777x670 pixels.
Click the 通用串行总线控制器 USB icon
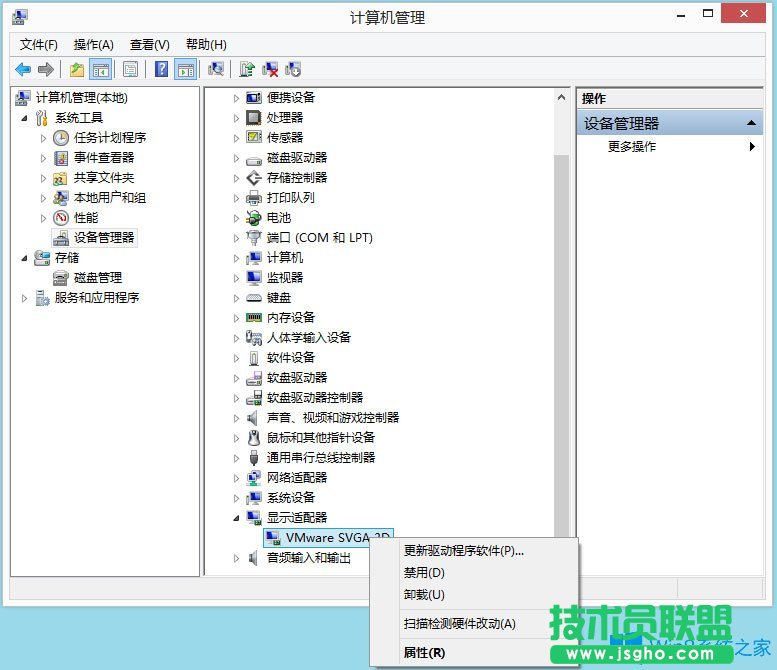click(x=254, y=457)
